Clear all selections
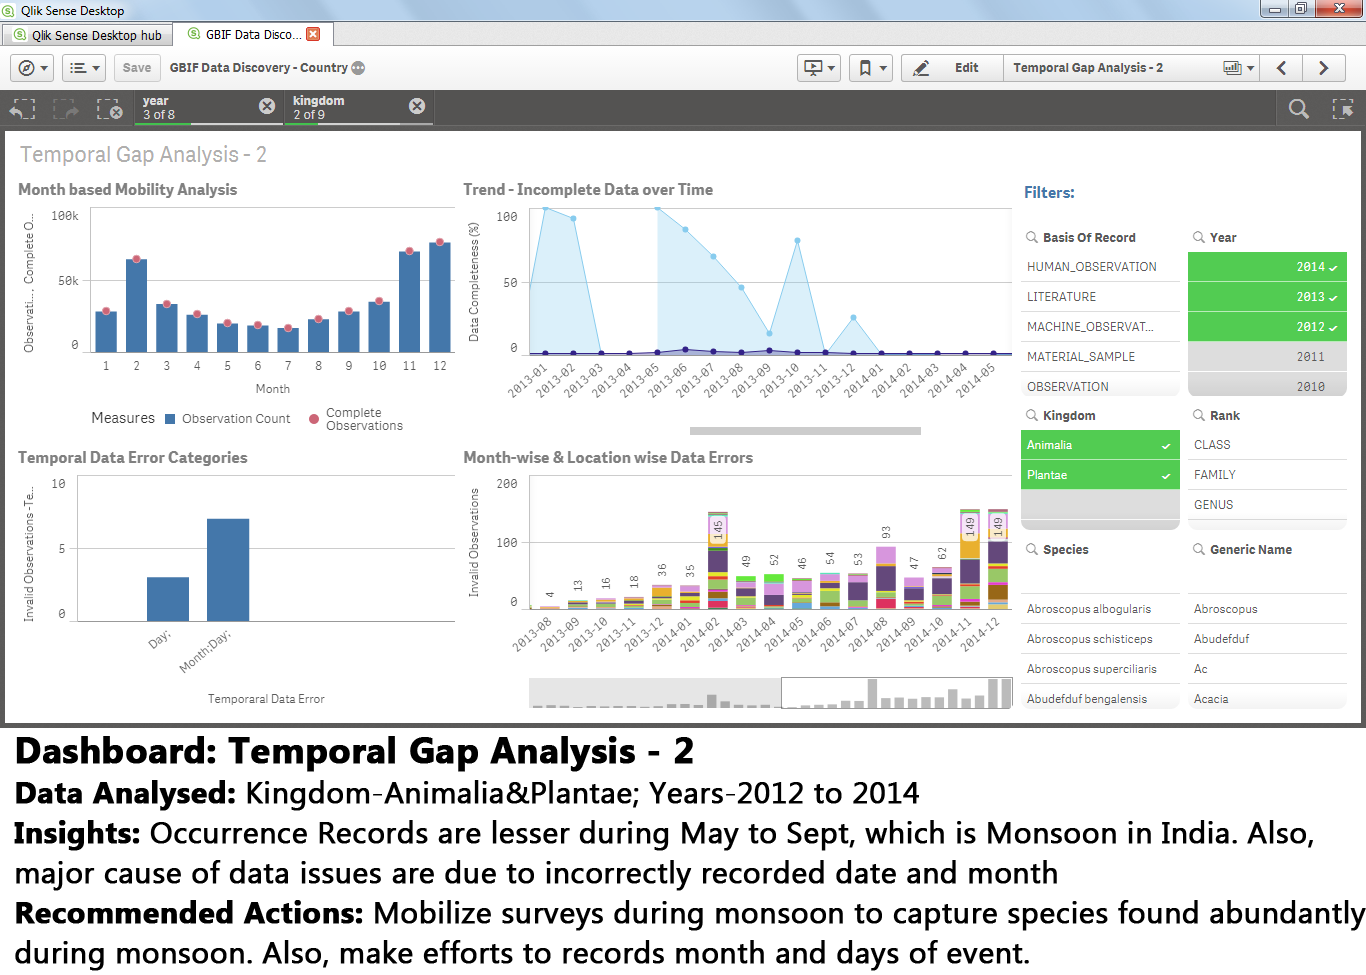Viewport: 1366px width, 975px height. 109,108
